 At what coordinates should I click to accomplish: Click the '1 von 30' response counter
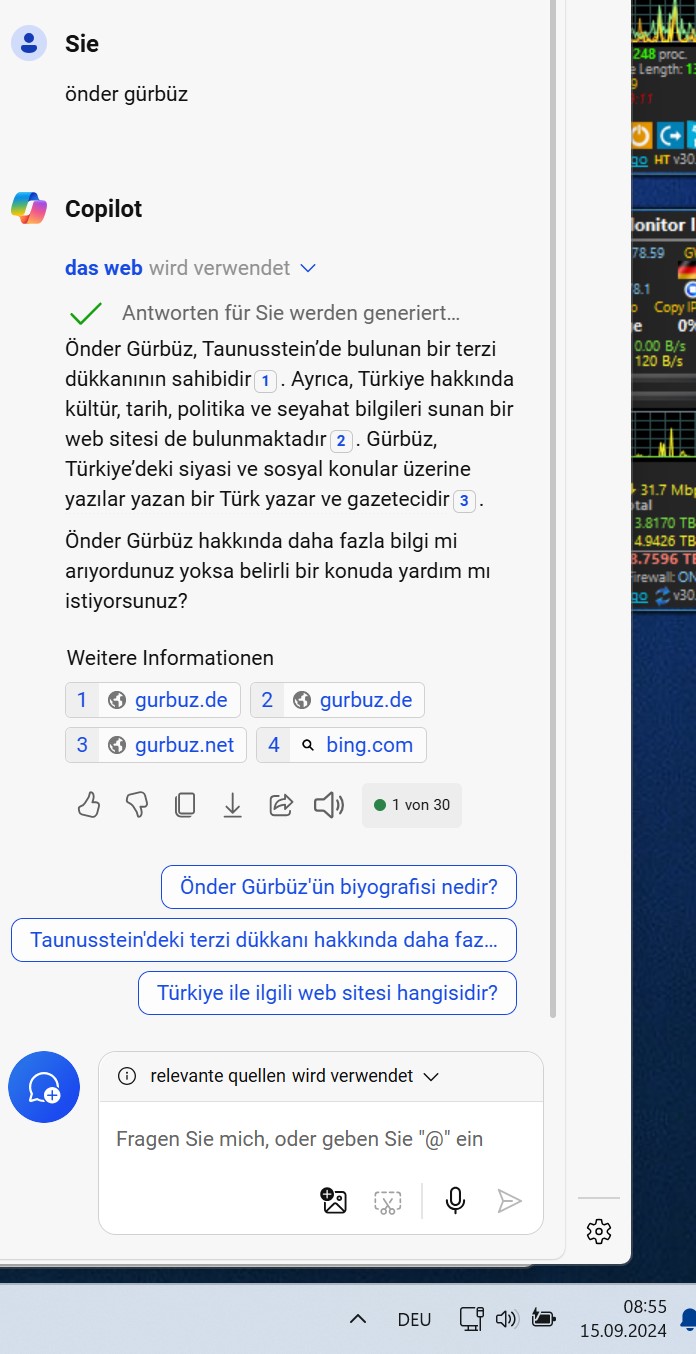click(x=412, y=805)
